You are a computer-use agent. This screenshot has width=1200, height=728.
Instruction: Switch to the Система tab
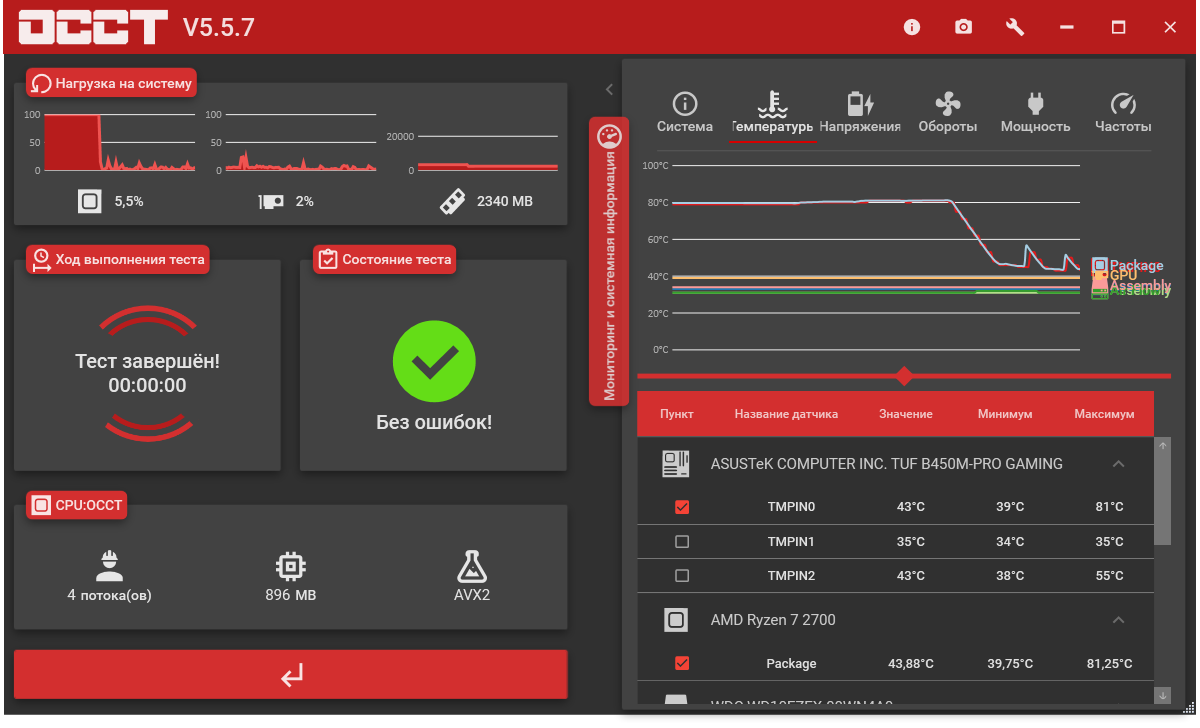[685, 113]
